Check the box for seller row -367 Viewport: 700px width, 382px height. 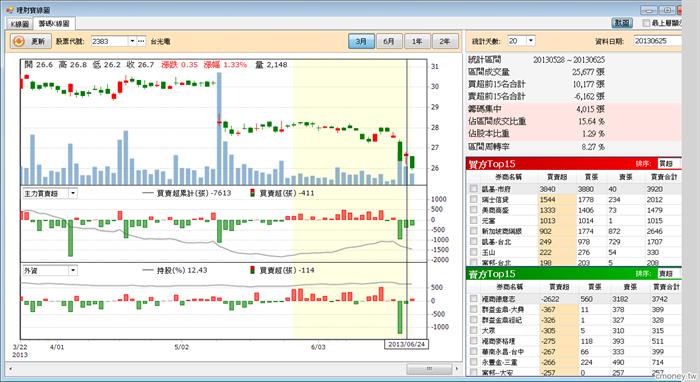[x=474, y=309]
